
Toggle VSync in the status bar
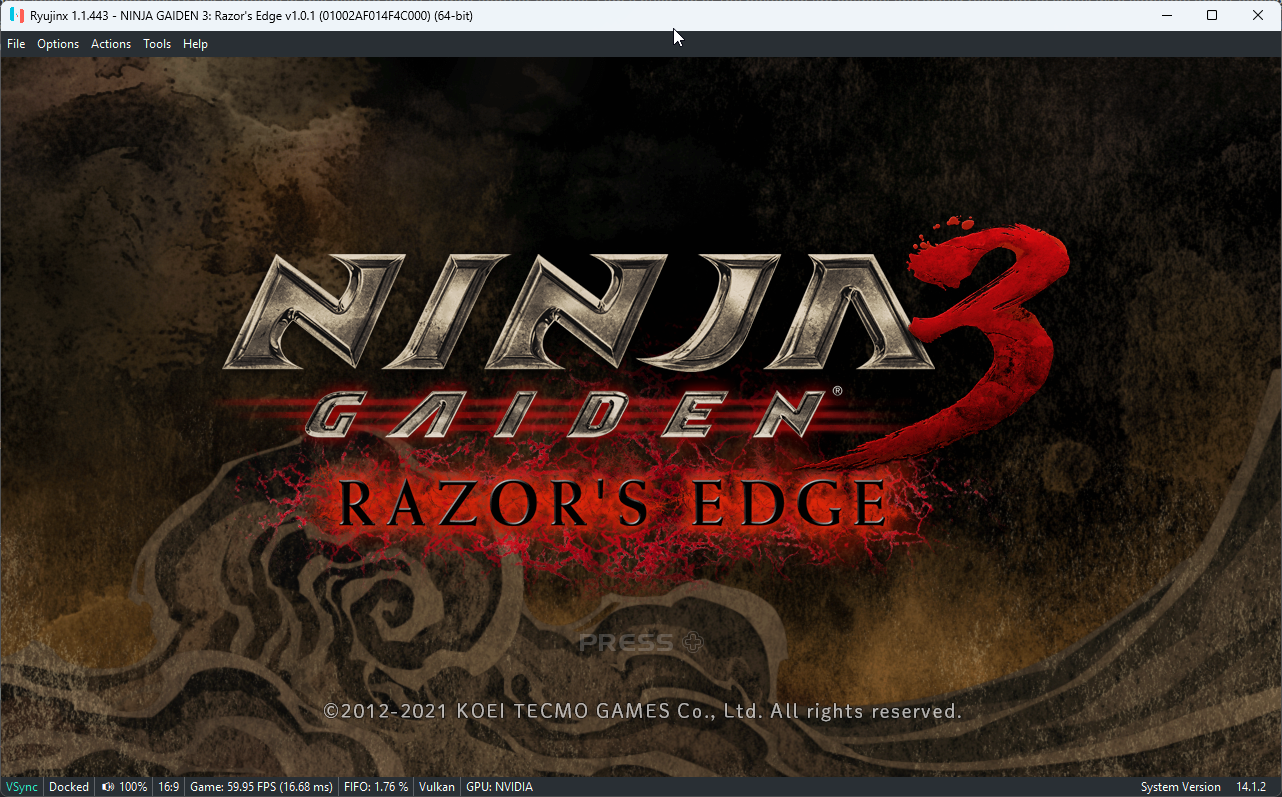click(x=21, y=787)
